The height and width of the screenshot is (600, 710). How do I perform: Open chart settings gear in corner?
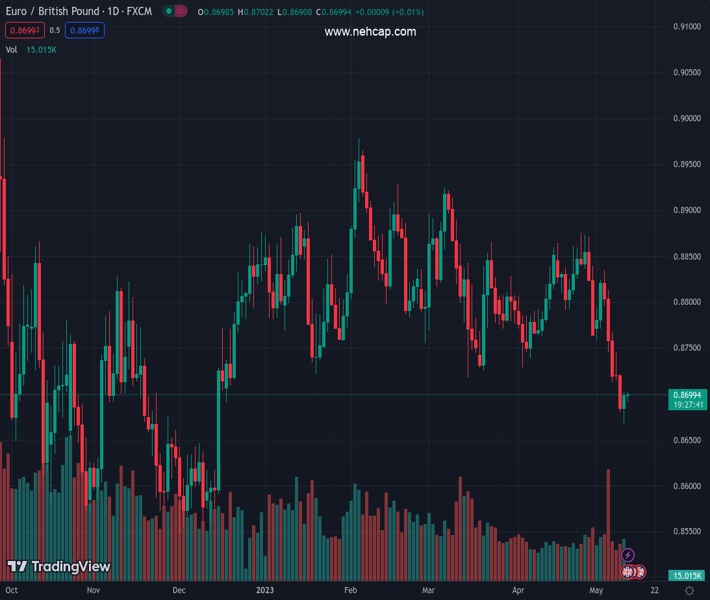[689, 591]
